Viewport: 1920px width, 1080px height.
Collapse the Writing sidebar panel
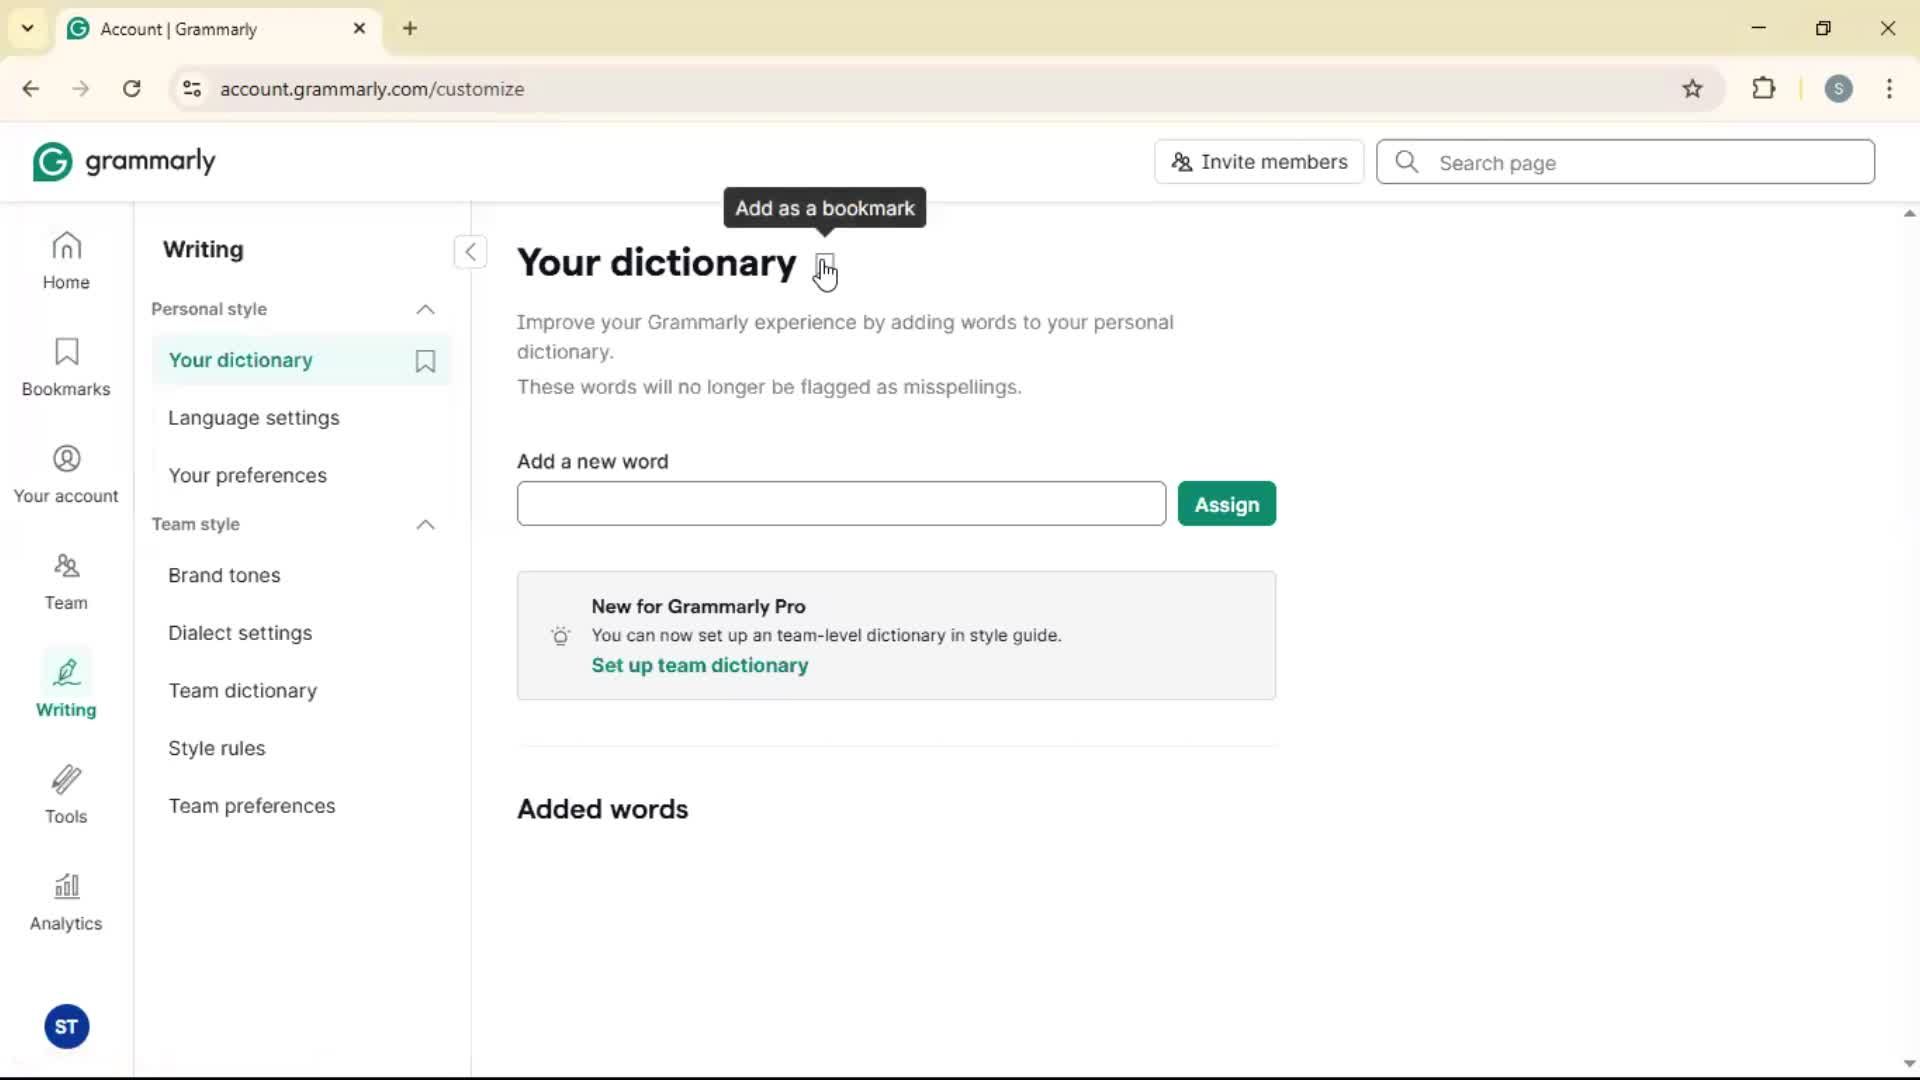pyautogui.click(x=470, y=252)
